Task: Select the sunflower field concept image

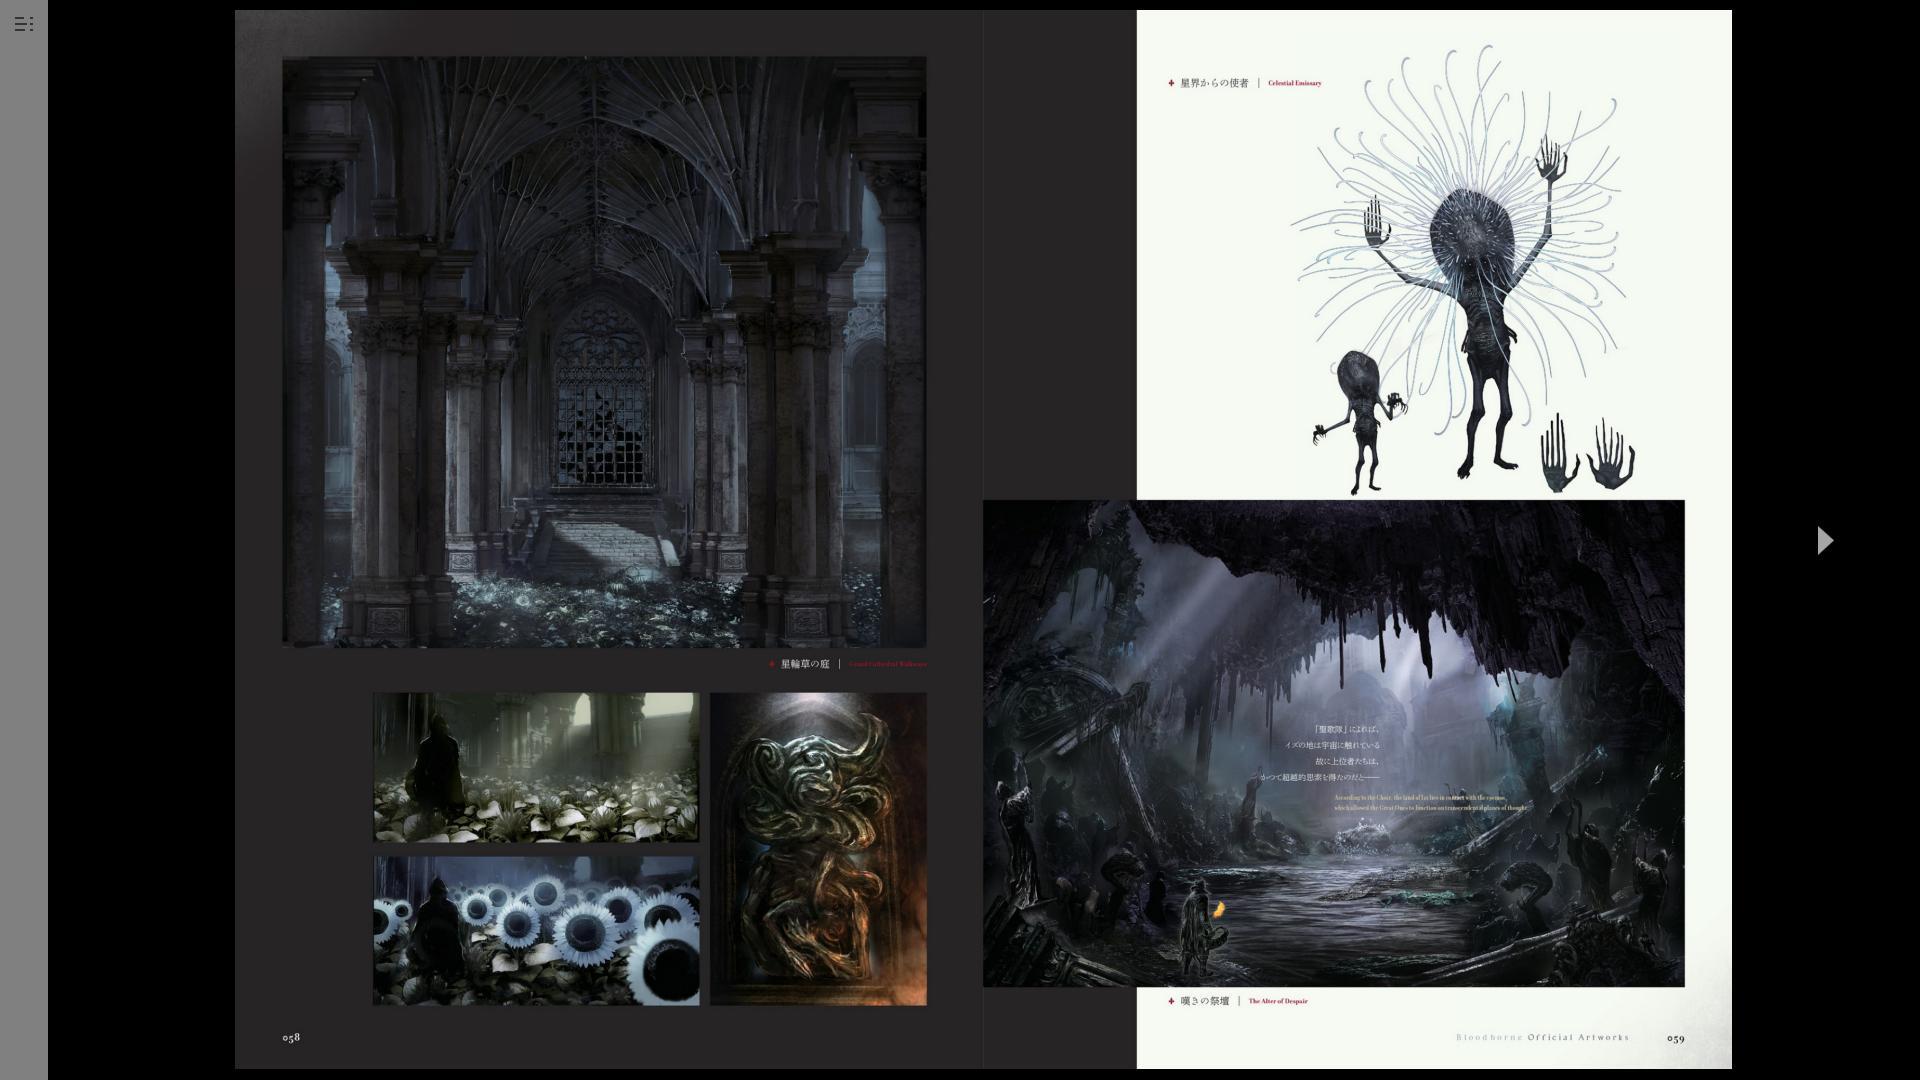Action: coord(536,931)
